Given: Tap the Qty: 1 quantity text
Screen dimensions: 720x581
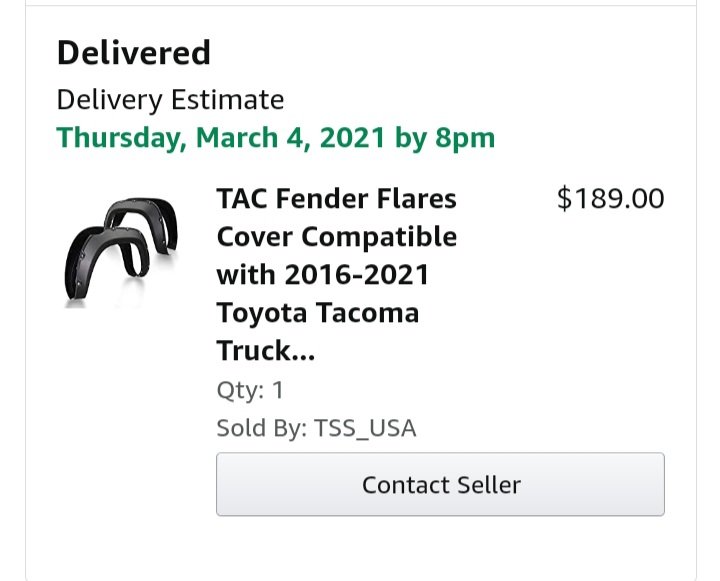Looking at the screenshot, I should [250, 390].
